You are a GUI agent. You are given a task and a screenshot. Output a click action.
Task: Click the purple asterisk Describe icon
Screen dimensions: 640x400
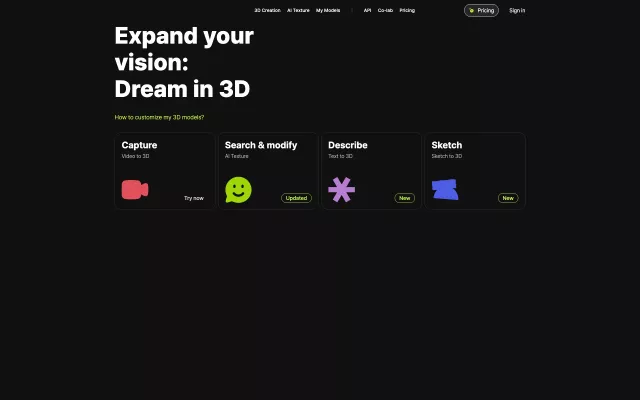click(x=342, y=190)
